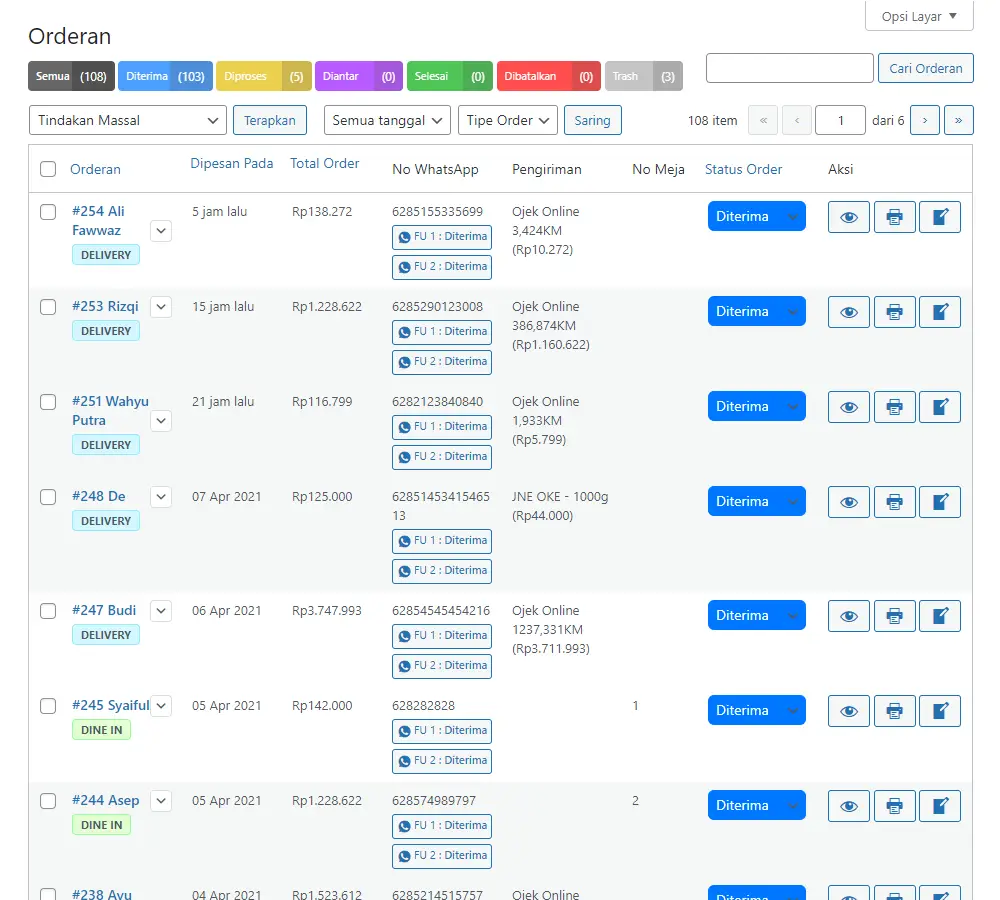Click the Saring filter button

click(x=592, y=120)
